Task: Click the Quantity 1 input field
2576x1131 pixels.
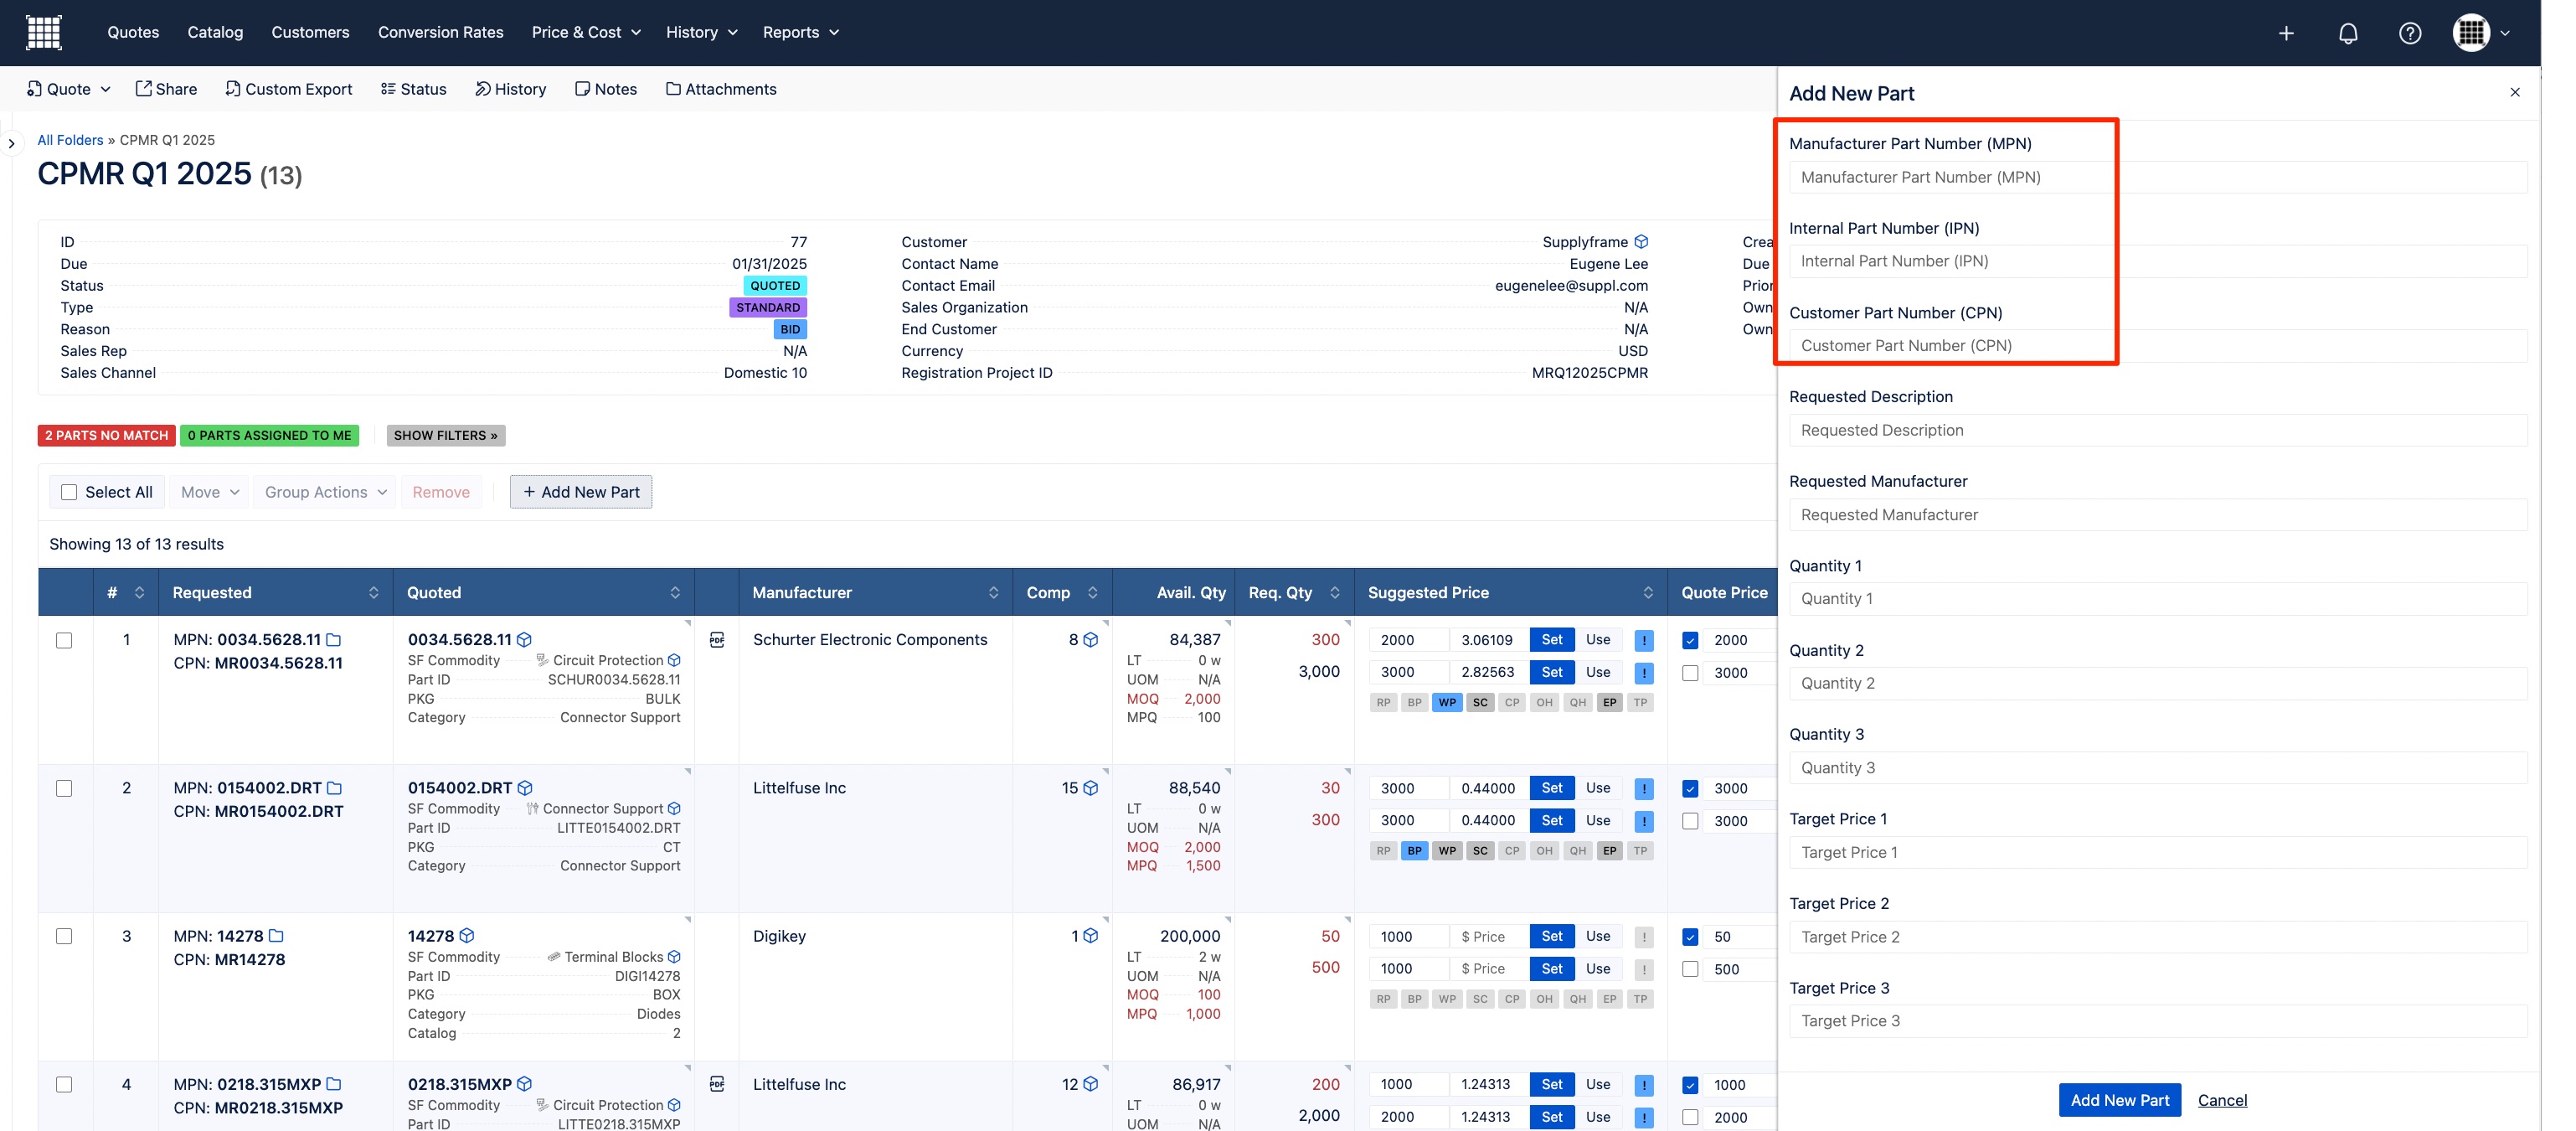Action: 2158,598
